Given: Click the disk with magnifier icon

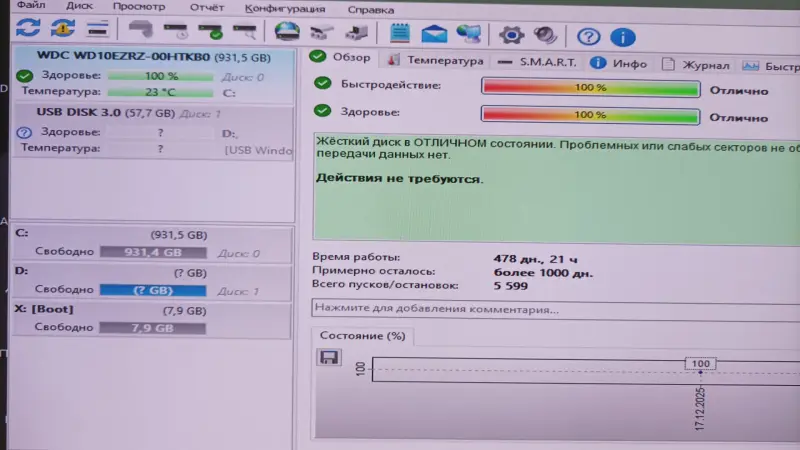Looking at the screenshot, I should pyautogui.click(x=245, y=32).
